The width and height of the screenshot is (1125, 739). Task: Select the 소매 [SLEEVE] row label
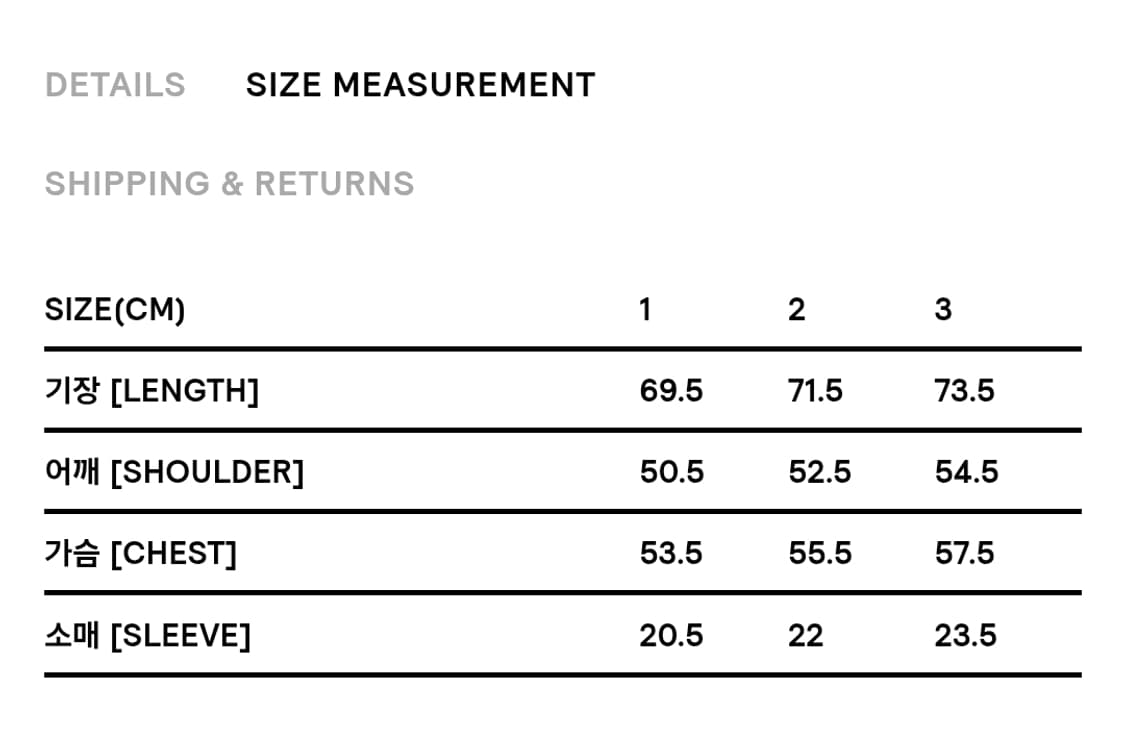(147, 635)
